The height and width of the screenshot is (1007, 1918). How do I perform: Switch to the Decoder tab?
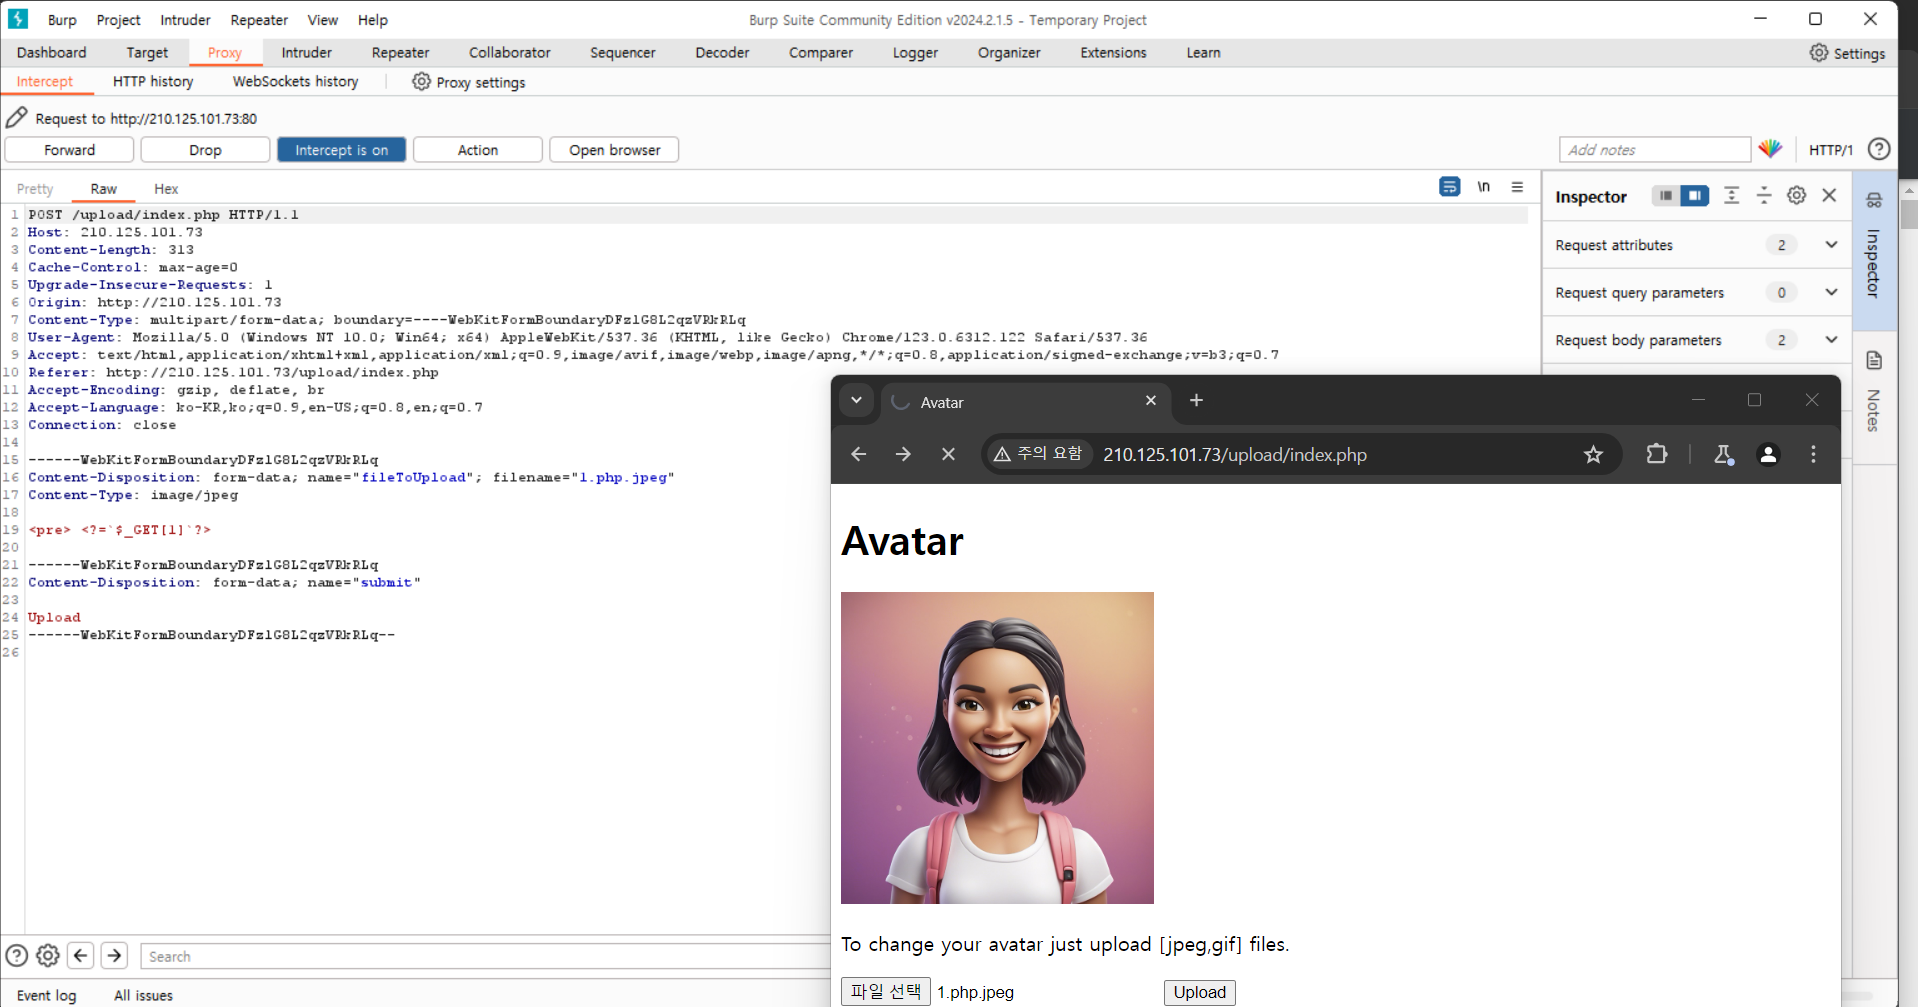(722, 53)
